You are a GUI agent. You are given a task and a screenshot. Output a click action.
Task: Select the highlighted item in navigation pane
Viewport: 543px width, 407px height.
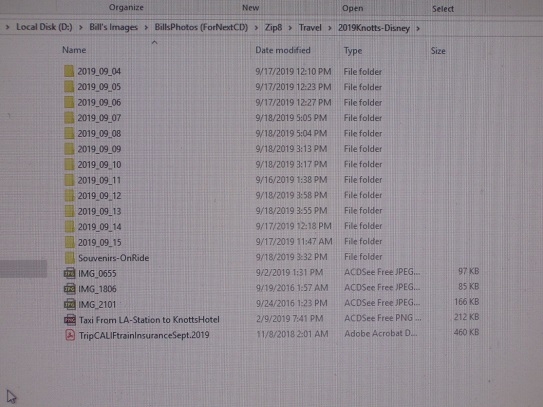[23, 269]
